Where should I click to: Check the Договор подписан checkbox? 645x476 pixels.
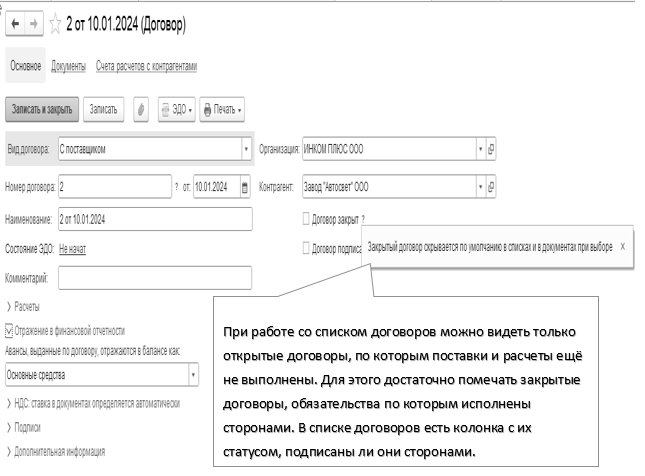tap(306, 248)
